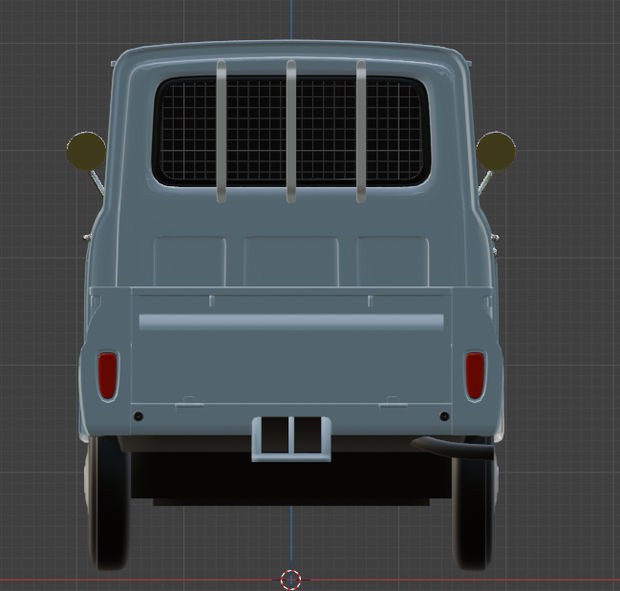The width and height of the screenshot is (620, 591).
Task: Select the left tailgate bolt hole
Action: coord(138,416)
